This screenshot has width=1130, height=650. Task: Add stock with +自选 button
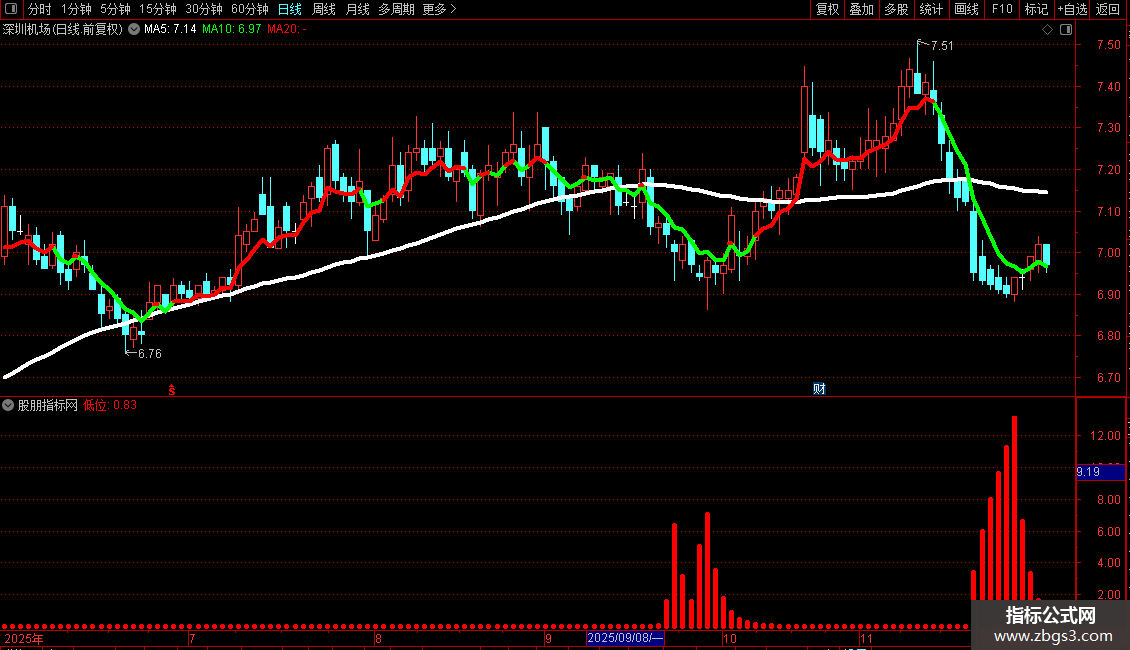pos(1072,9)
